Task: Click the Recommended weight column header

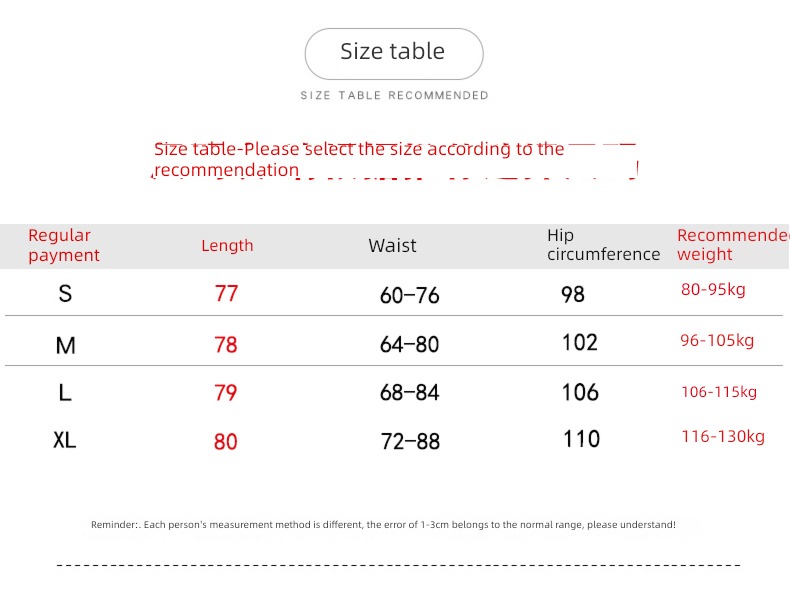Action: 733,245
